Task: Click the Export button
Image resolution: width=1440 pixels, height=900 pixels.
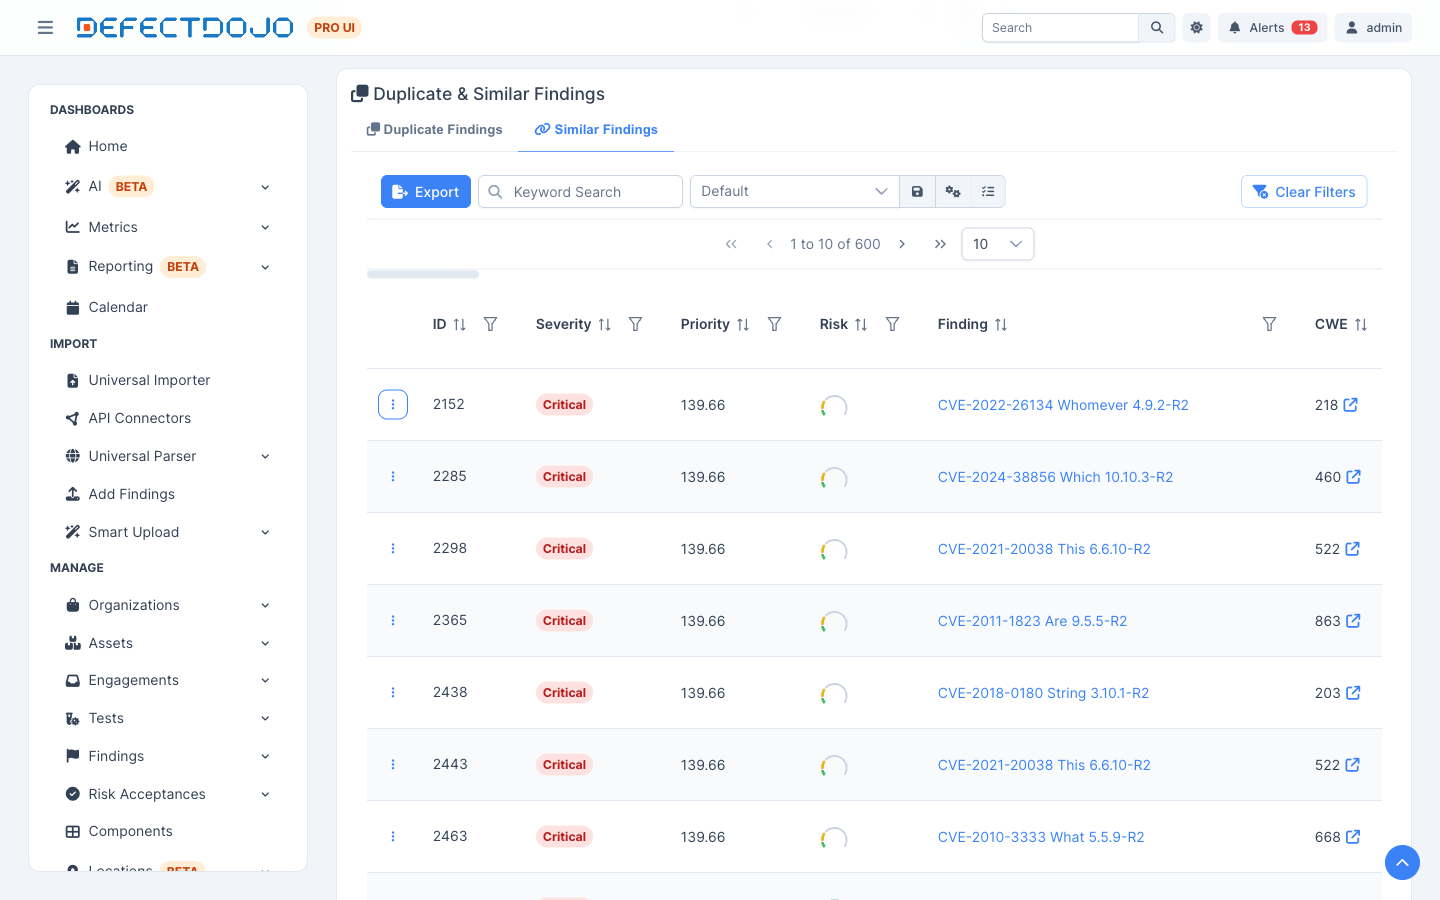Action: click(x=426, y=192)
